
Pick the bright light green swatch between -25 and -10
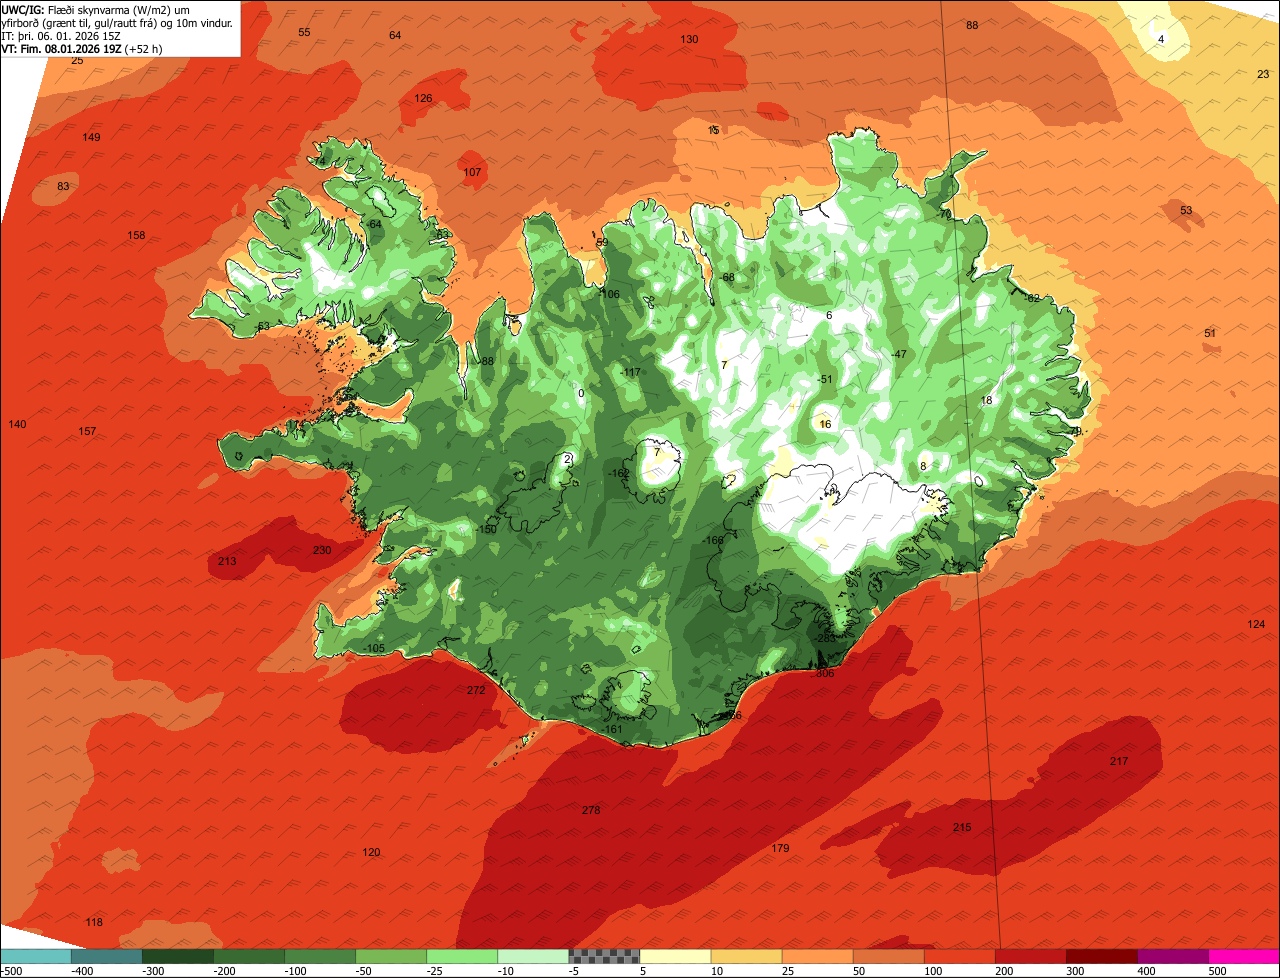click(461, 956)
